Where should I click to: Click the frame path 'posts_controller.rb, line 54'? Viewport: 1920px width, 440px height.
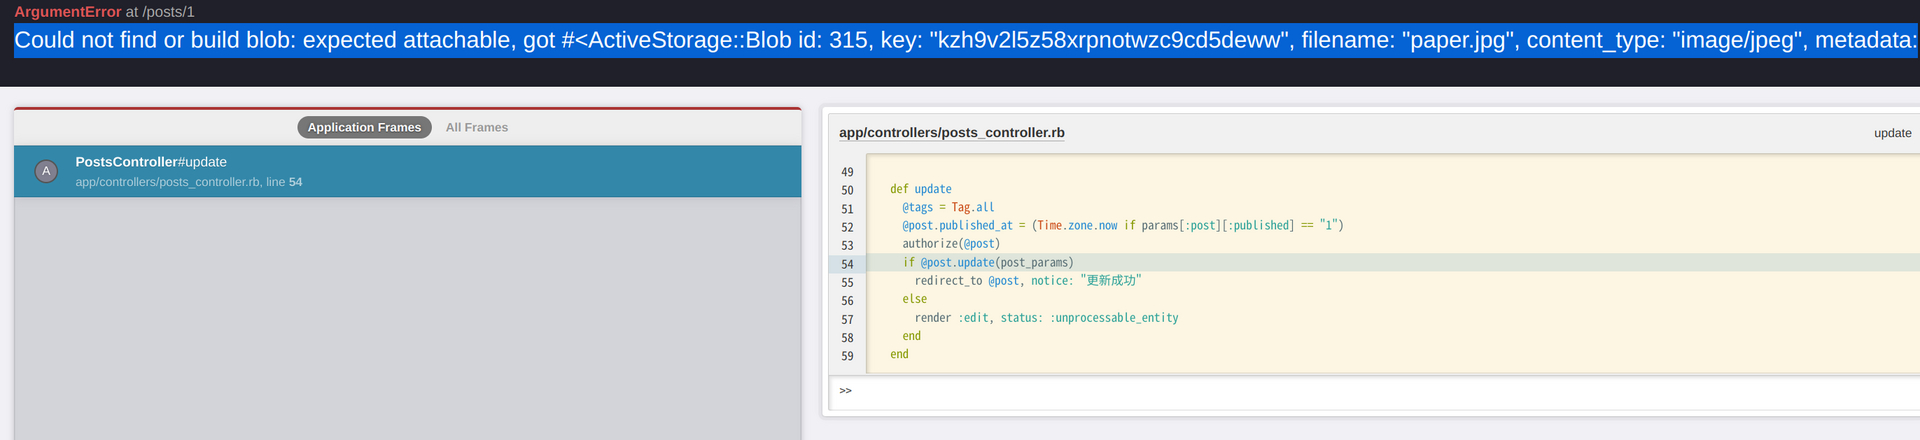[189, 182]
